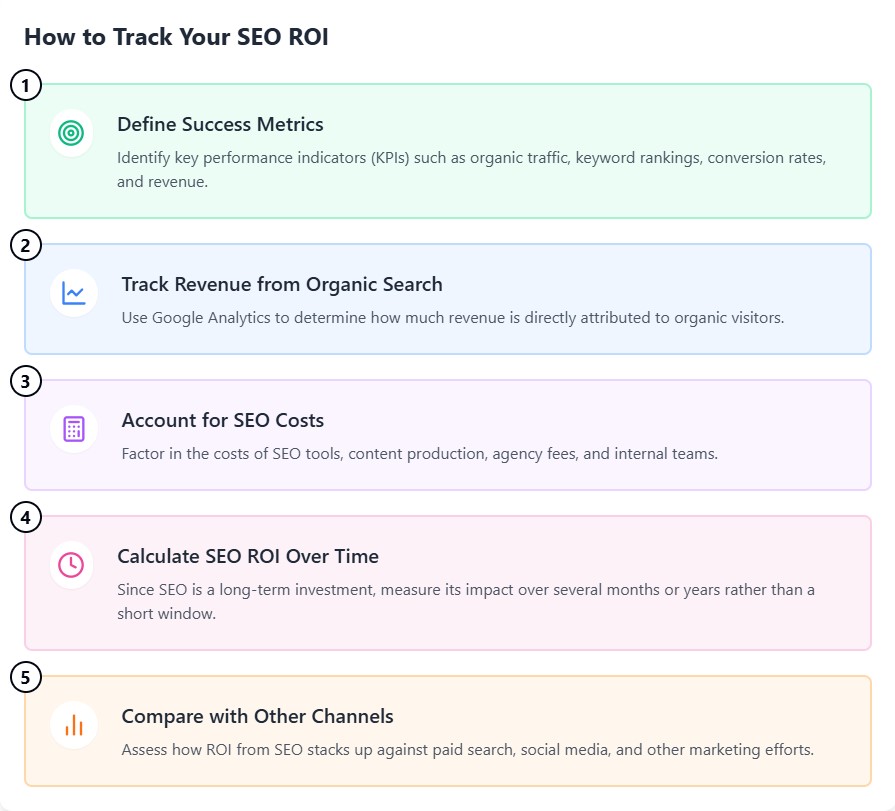Open the calculator icon in Account for SEO Costs
The image size is (895, 811).
click(72, 428)
